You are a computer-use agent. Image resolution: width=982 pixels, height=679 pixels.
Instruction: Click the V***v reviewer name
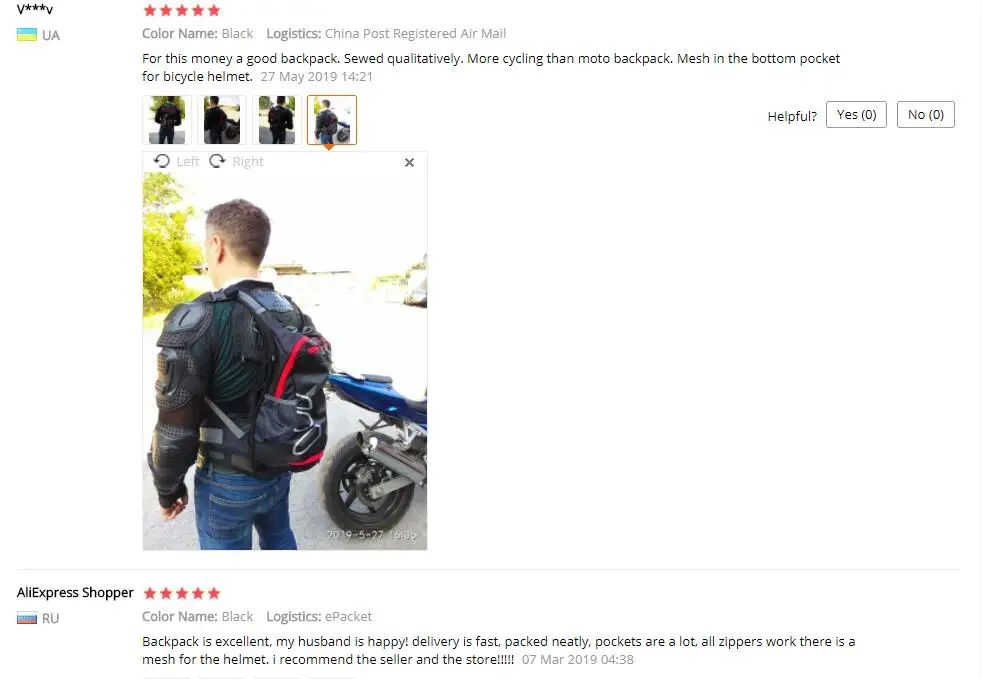click(x=35, y=9)
